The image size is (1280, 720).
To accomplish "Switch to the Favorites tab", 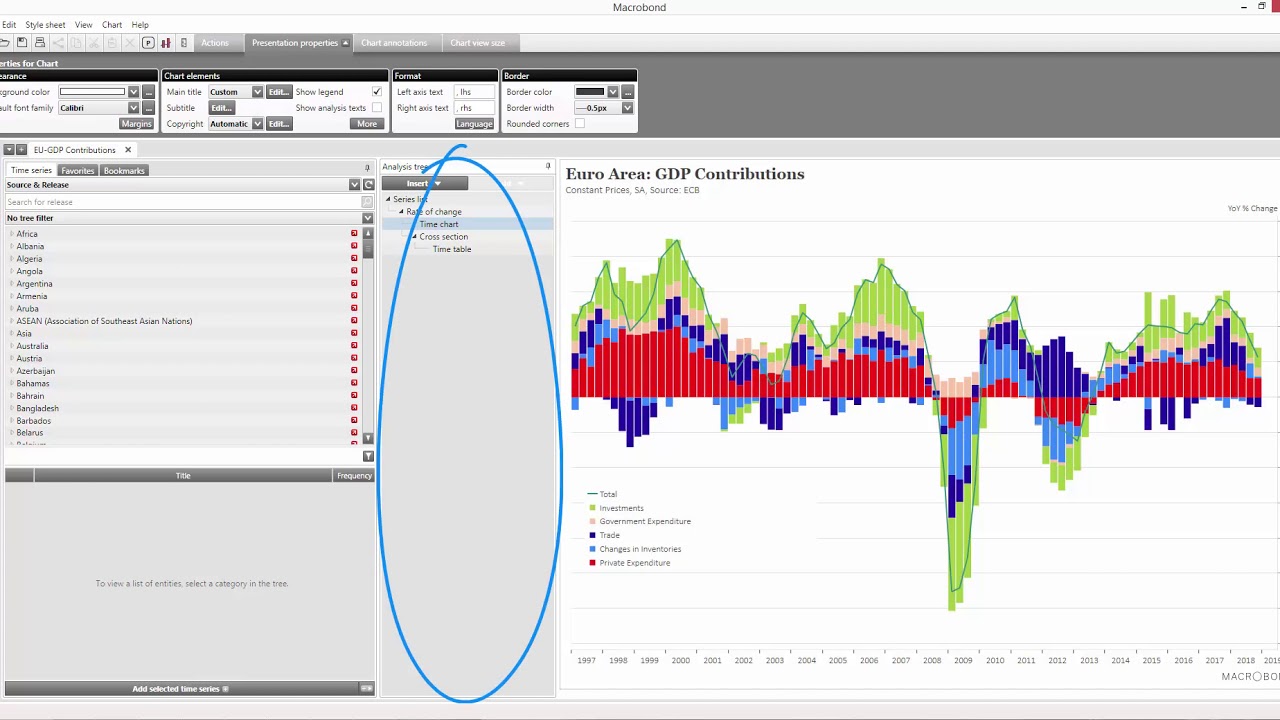I will coord(77,171).
